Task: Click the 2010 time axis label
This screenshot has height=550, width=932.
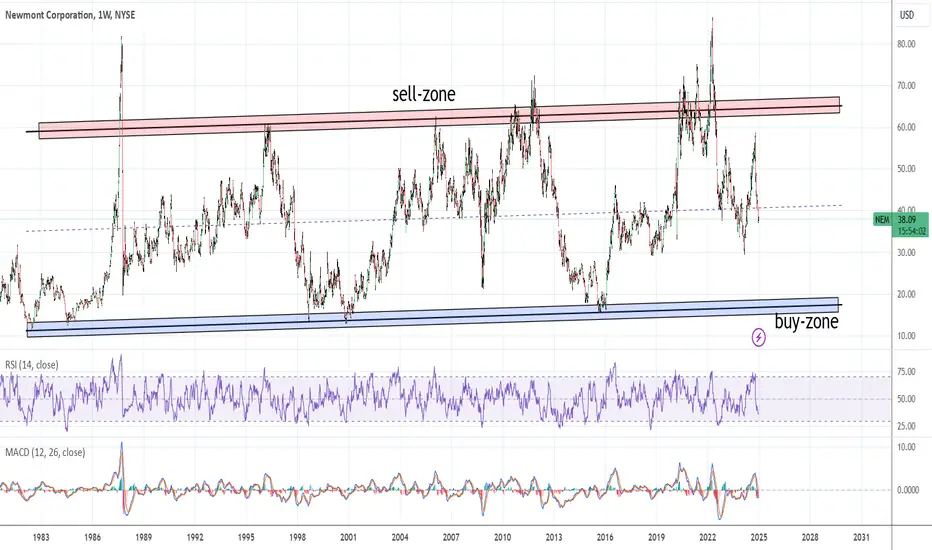Action: [502, 538]
